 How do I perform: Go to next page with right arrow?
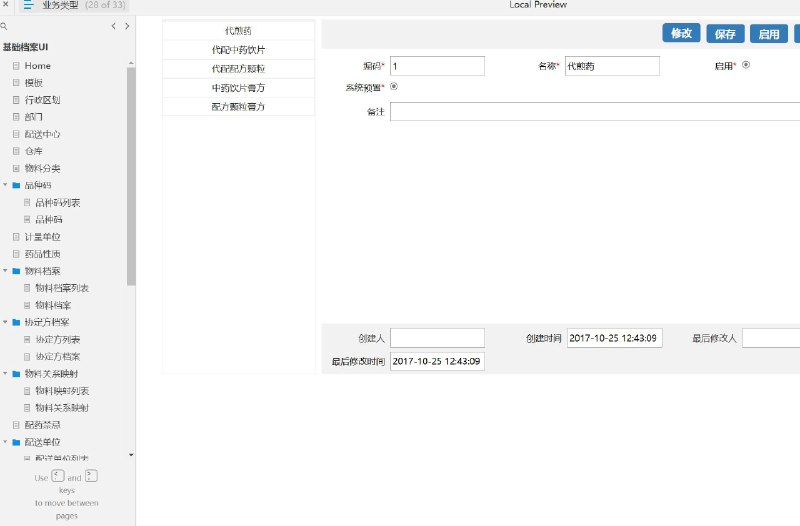click(127, 26)
